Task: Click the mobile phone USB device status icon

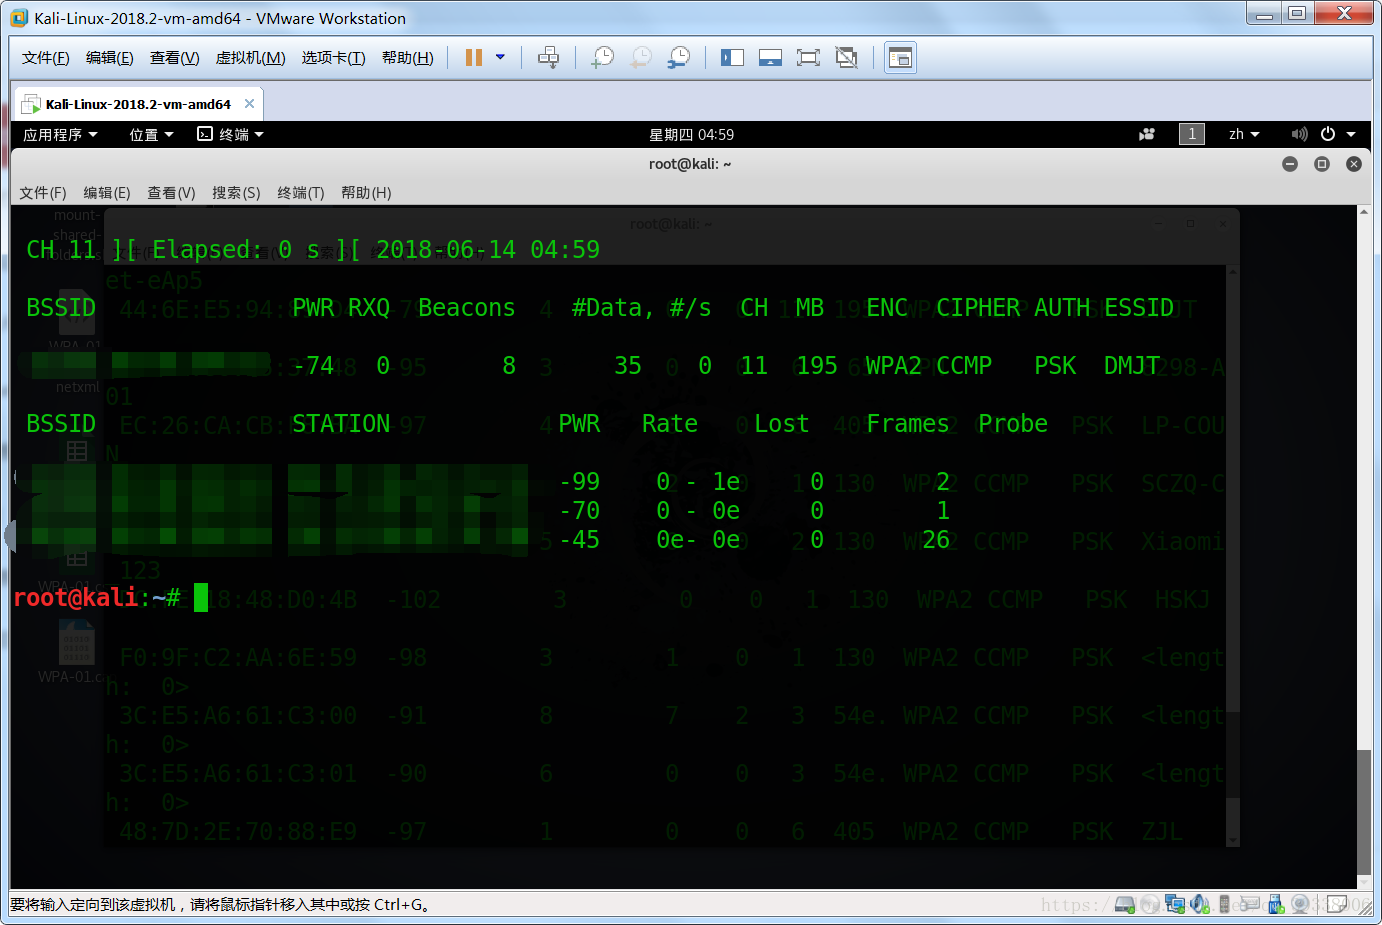Action: point(1225,904)
